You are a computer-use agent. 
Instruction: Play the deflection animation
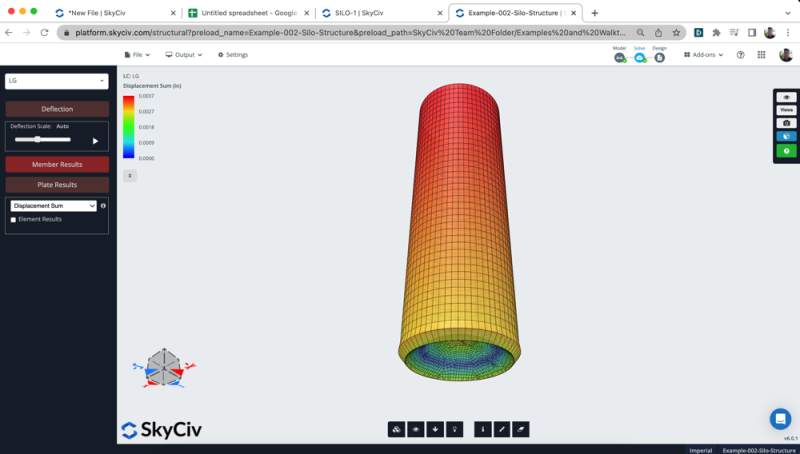[x=95, y=141]
